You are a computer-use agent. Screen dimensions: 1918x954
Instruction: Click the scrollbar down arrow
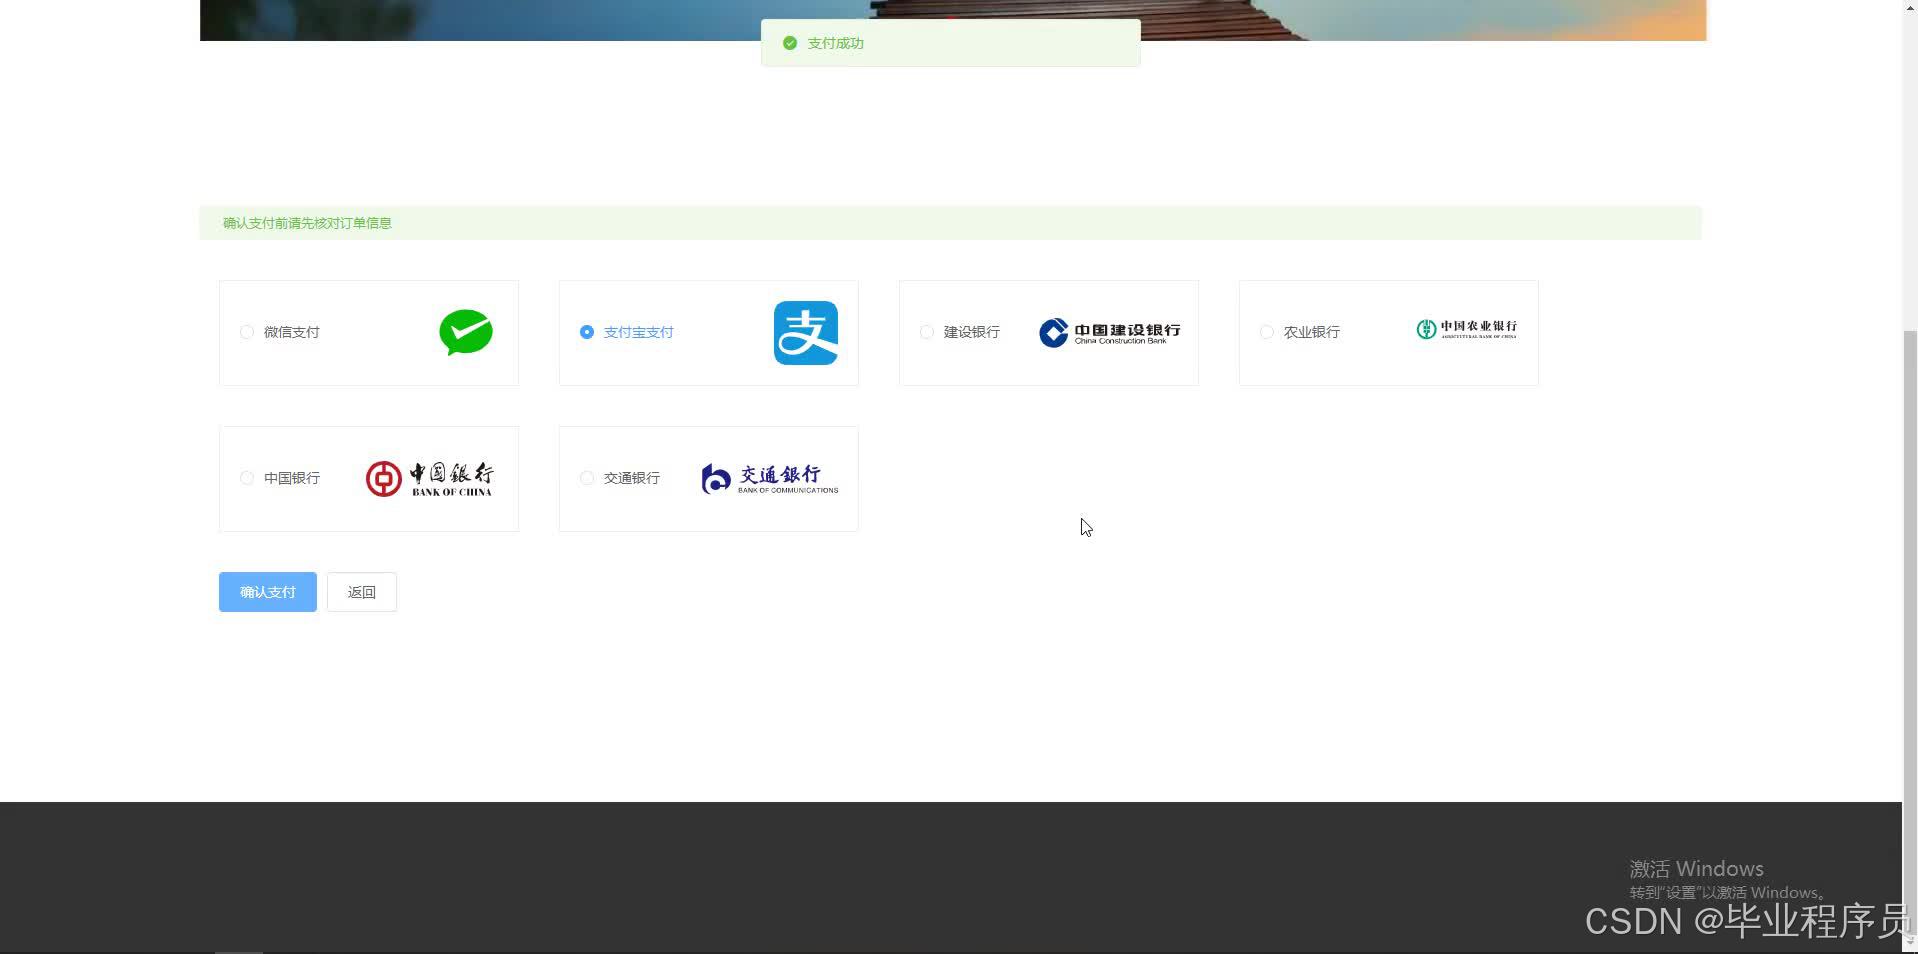tap(1910, 942)
